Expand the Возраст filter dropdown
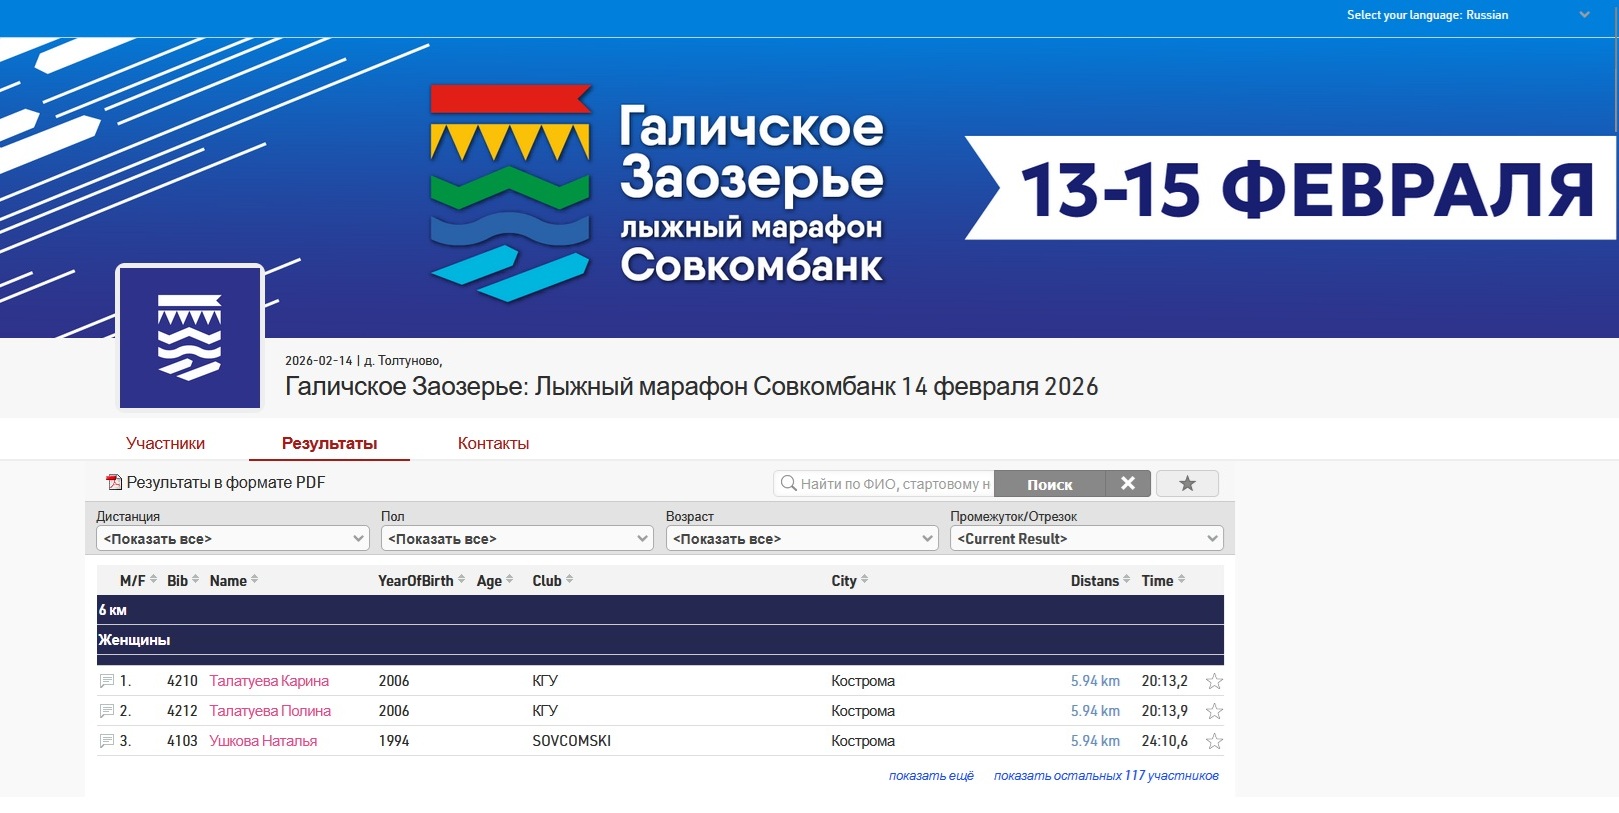The width and height of the screenshot is (1619, 813). point(802,539)
